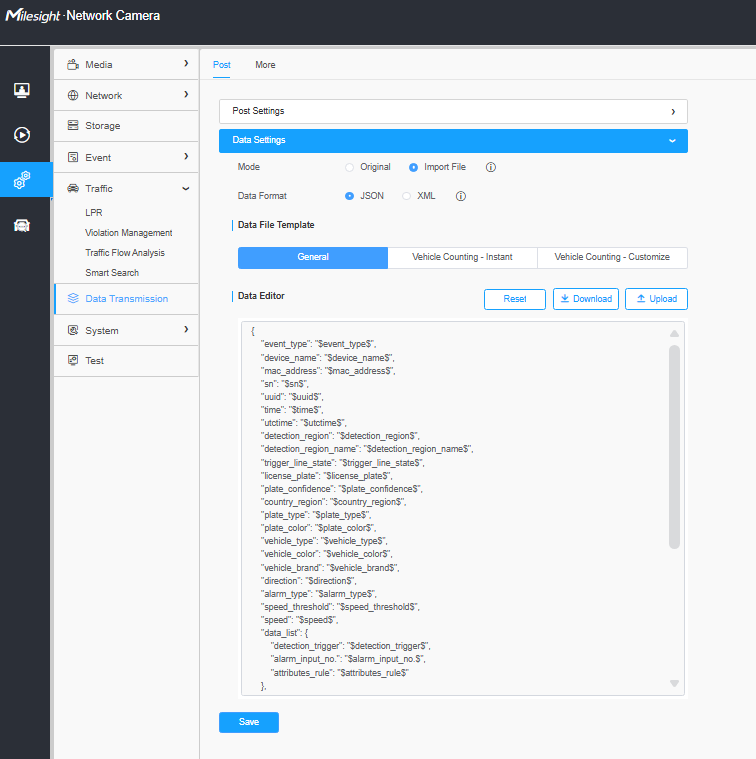The width and height of the screenshot is (756, 759).
Task: Show info tooltip next to XML format
Action: pyautogui.click(x=461, y=196)
